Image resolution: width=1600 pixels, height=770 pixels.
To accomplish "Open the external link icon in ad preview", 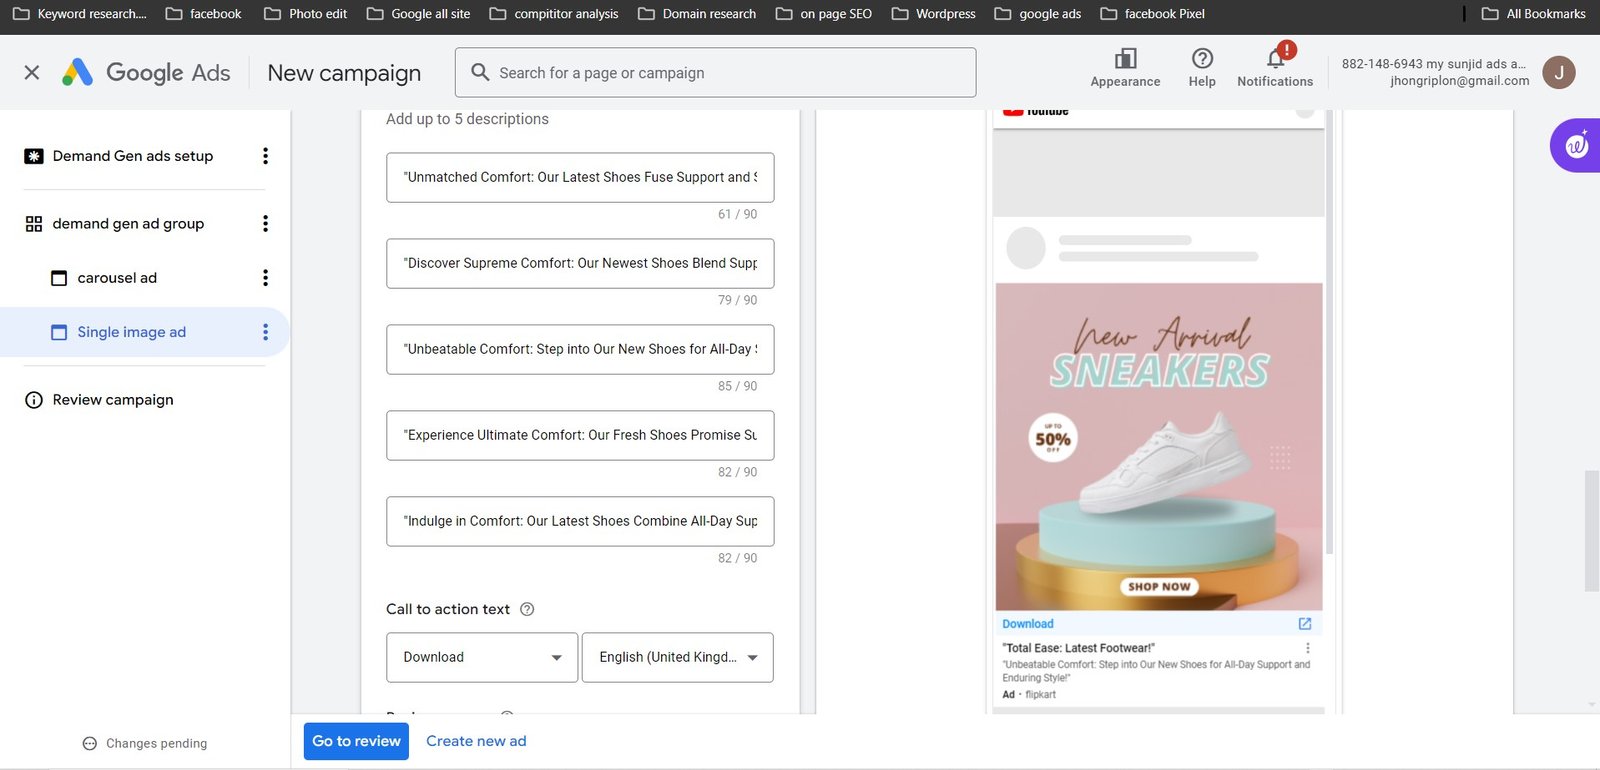I will 1305,623.
